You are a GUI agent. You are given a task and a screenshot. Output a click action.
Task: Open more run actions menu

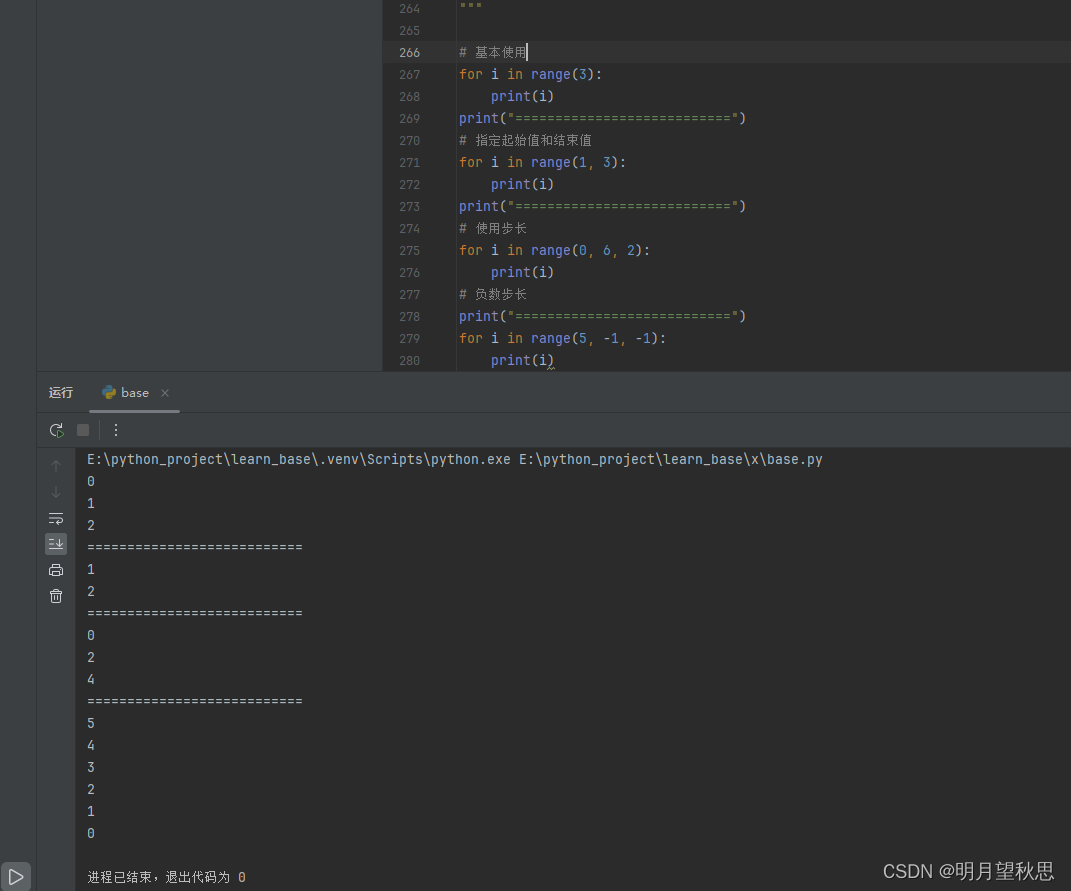pos(115,430)
